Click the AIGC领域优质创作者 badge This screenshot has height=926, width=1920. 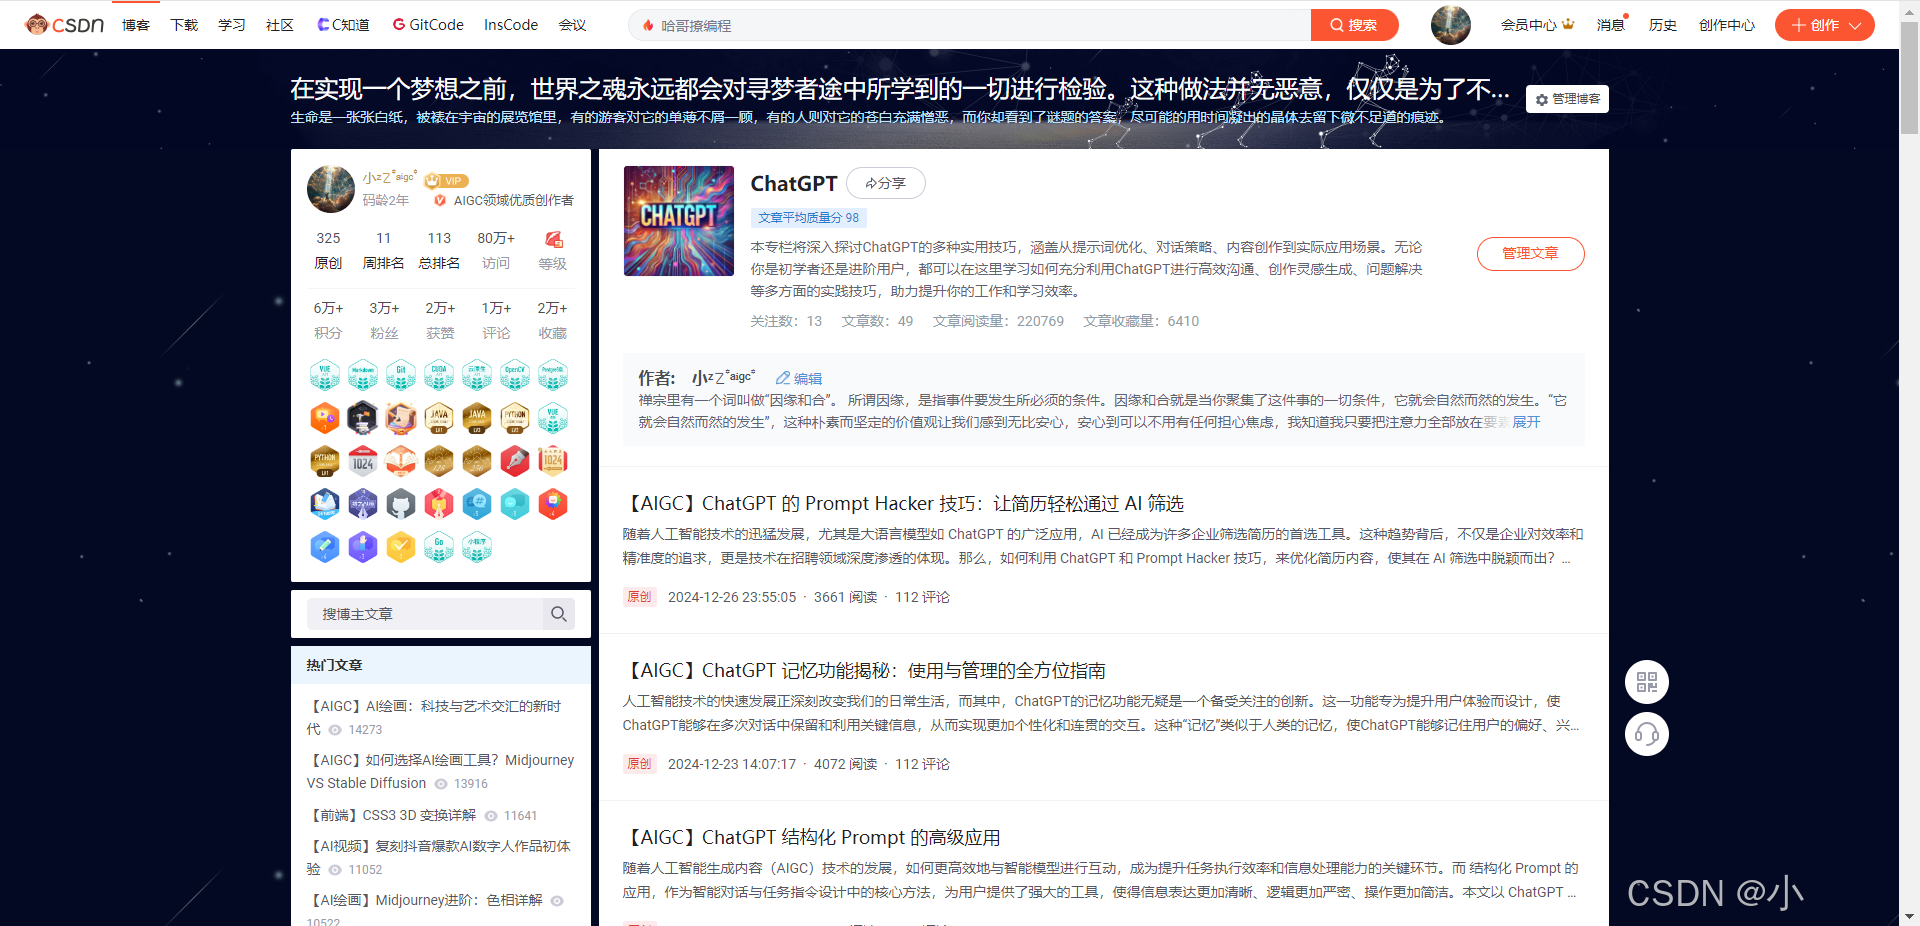(x=504, y=201)
